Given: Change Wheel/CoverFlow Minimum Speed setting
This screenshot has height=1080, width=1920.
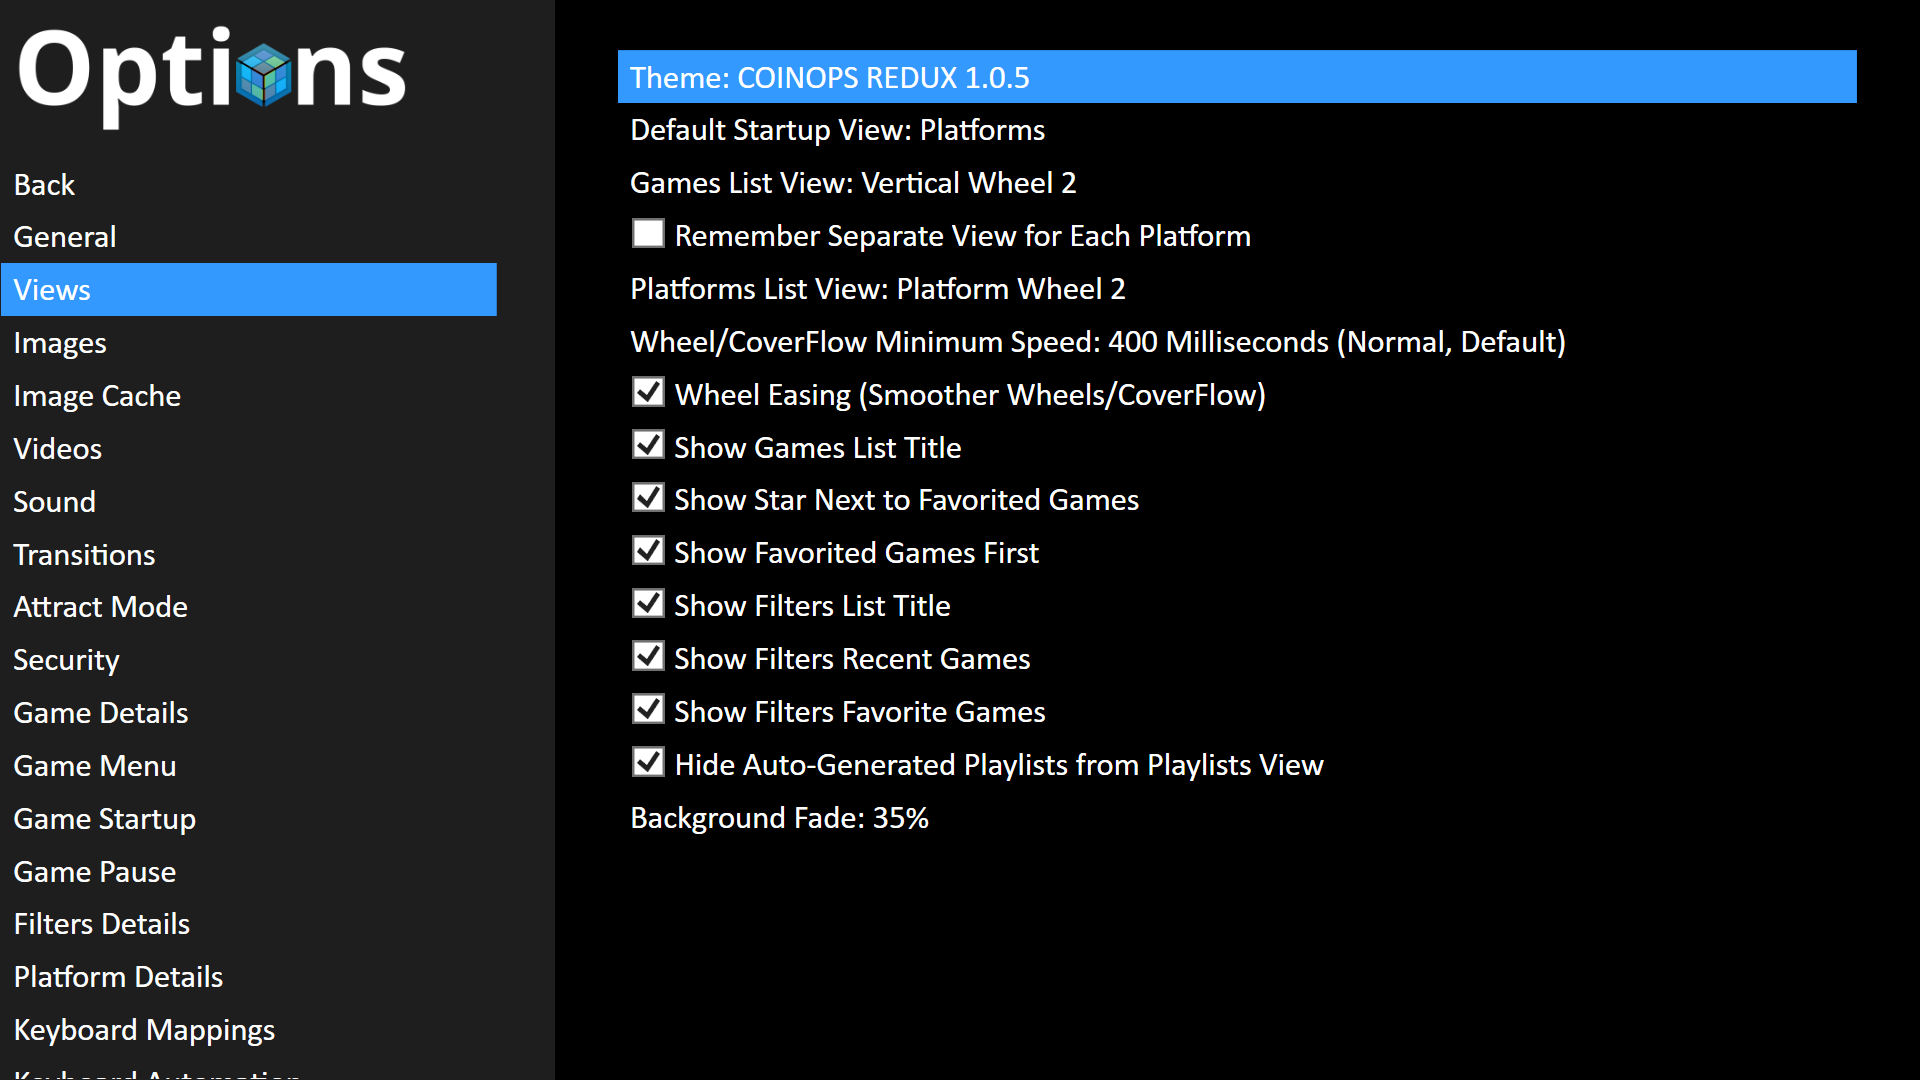Looking at the screenshot, I should (x=1237, y=342).
